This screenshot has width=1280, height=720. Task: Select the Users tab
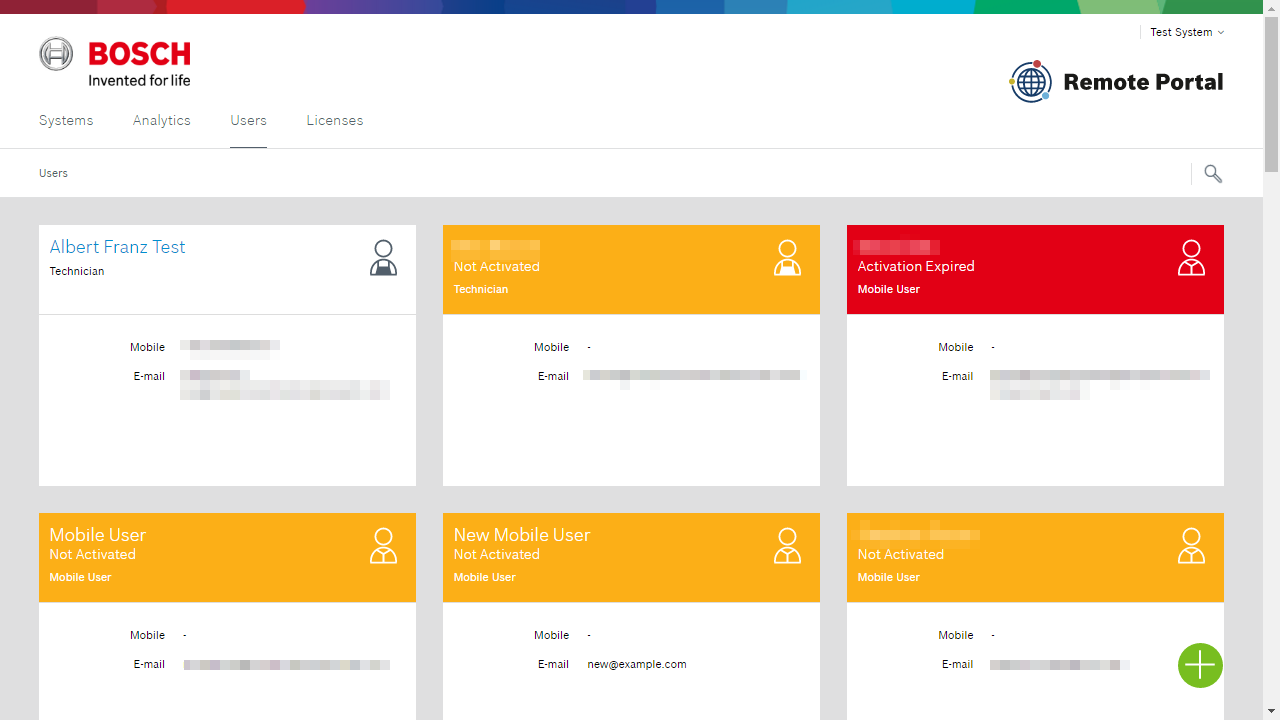pyautogui.click(x=248, y=120)
